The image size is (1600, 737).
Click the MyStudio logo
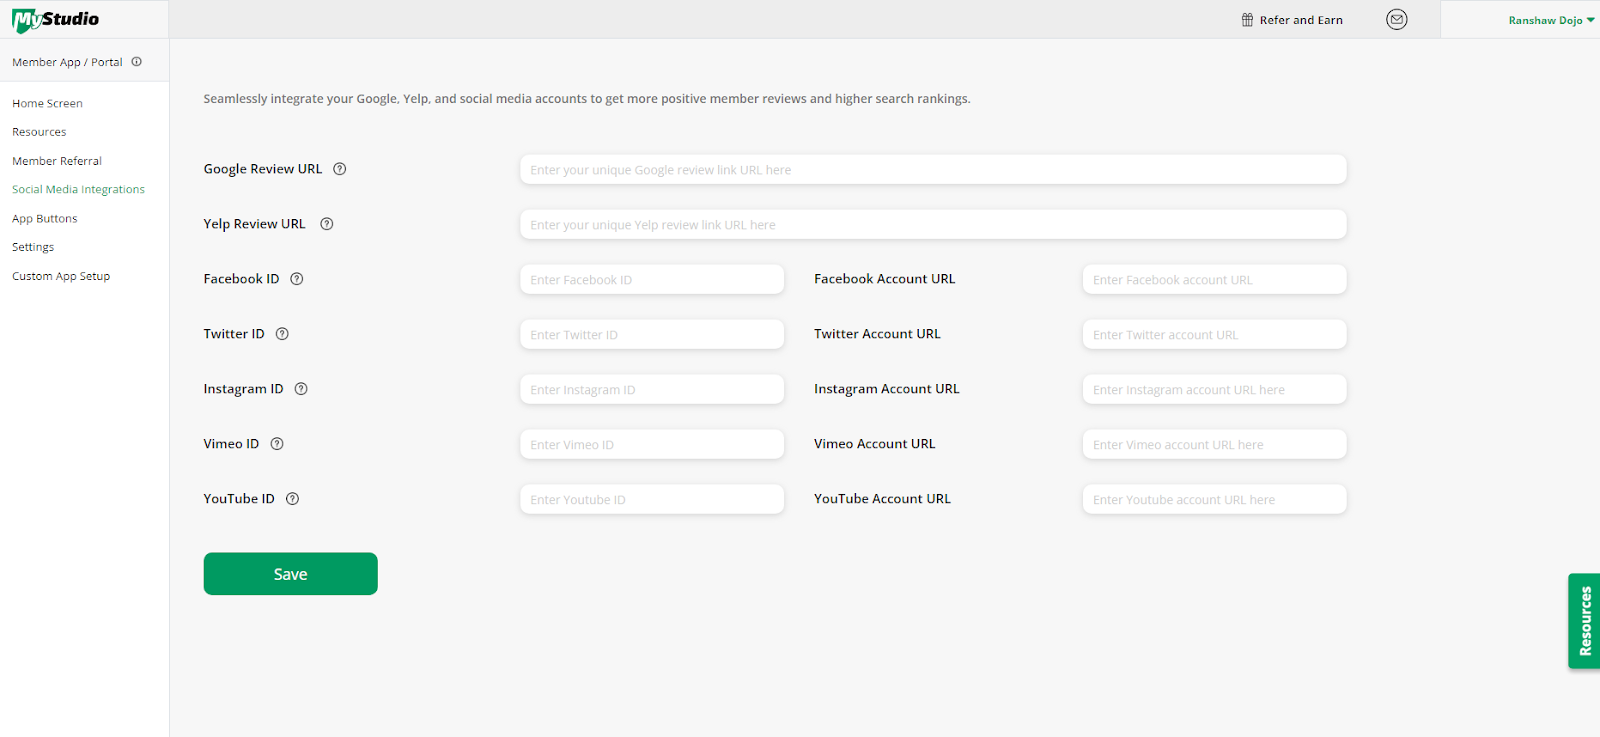pyautogui.click(x=55, y=20)
